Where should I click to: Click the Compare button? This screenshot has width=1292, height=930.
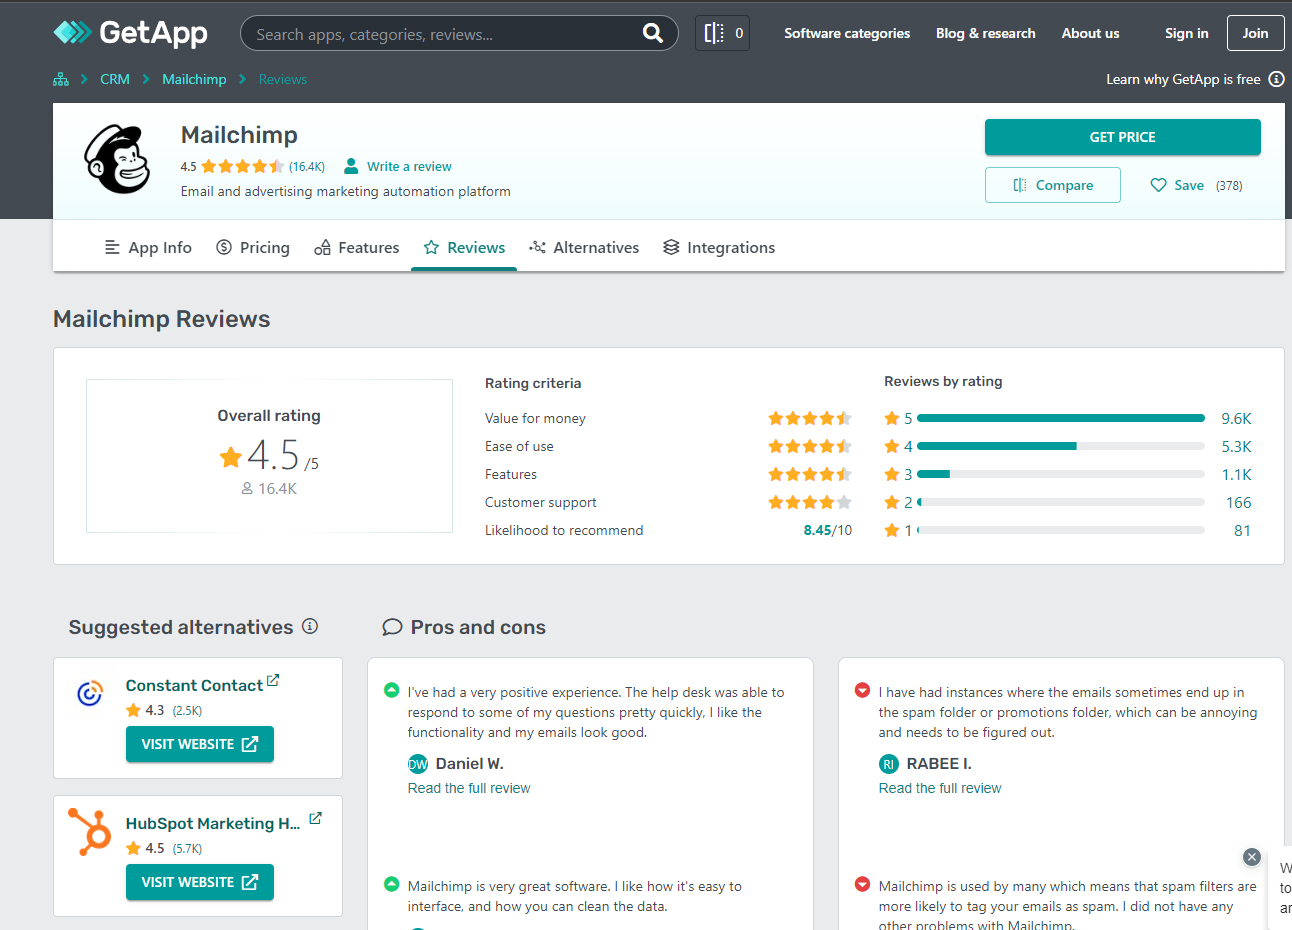[1052, 185]
